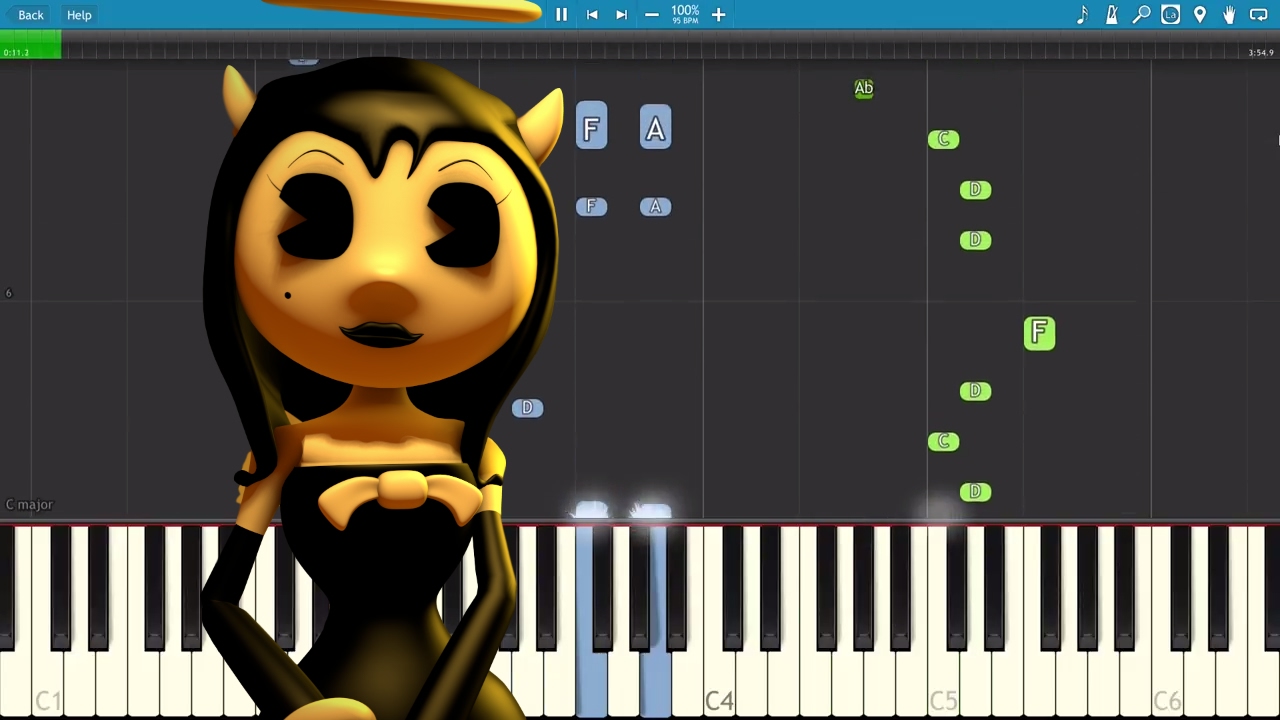Open the Help menu
This screenshot has height=720, width=1280.
click(79, 15)
